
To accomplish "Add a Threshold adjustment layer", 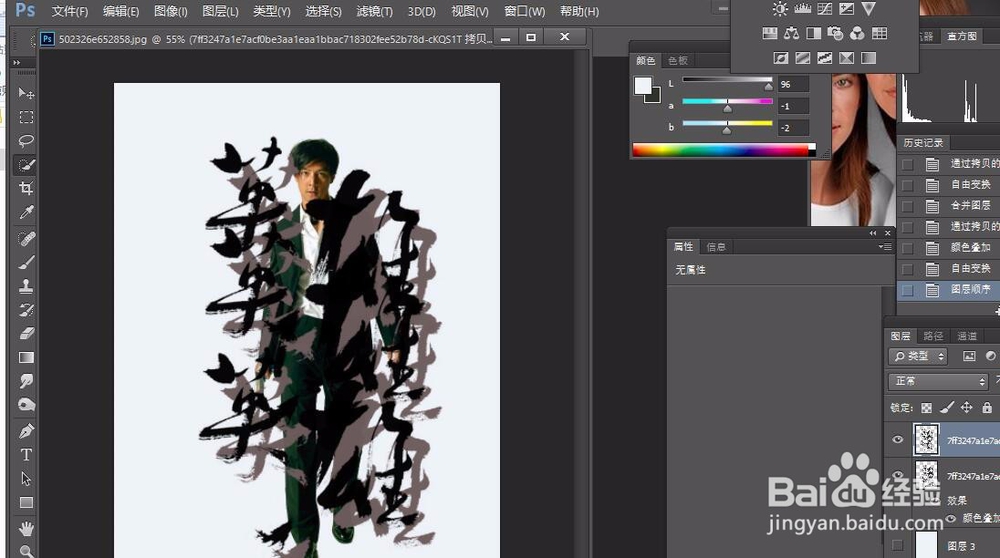I will (825, 58).
